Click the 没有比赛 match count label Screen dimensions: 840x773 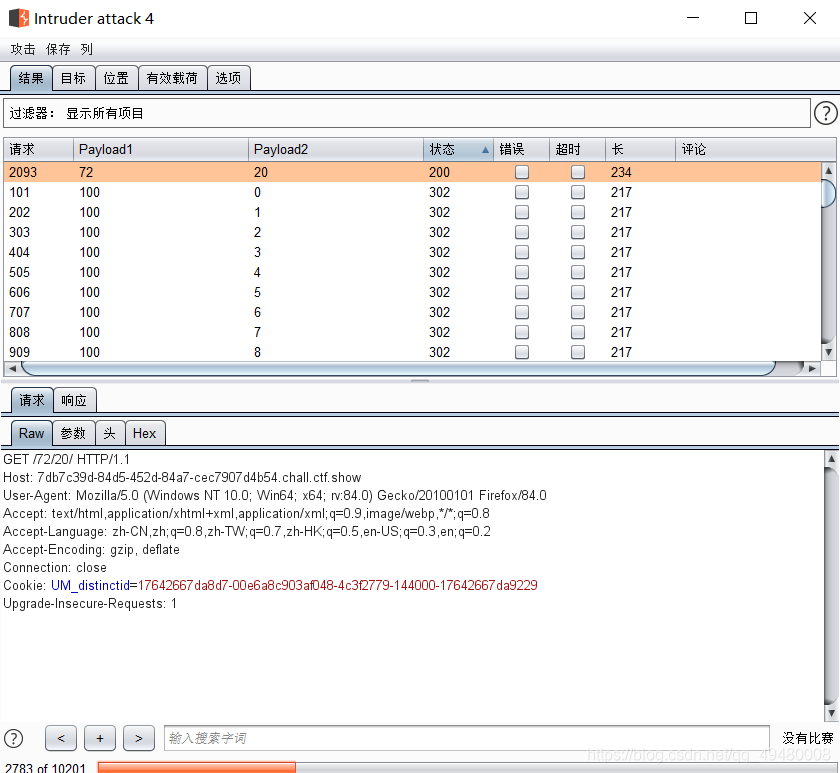point(807,738)
